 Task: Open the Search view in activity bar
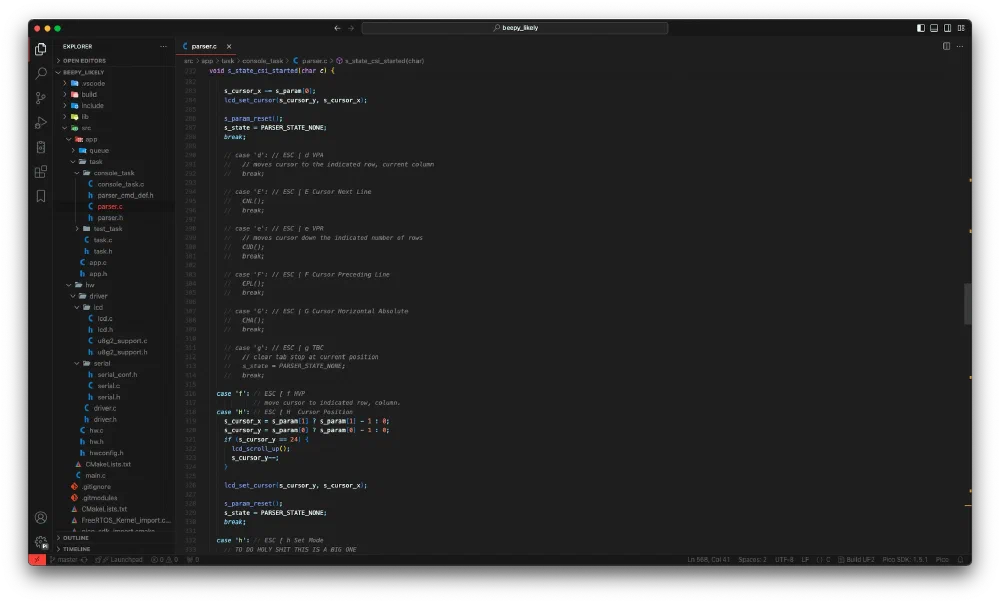click(41, 73)
